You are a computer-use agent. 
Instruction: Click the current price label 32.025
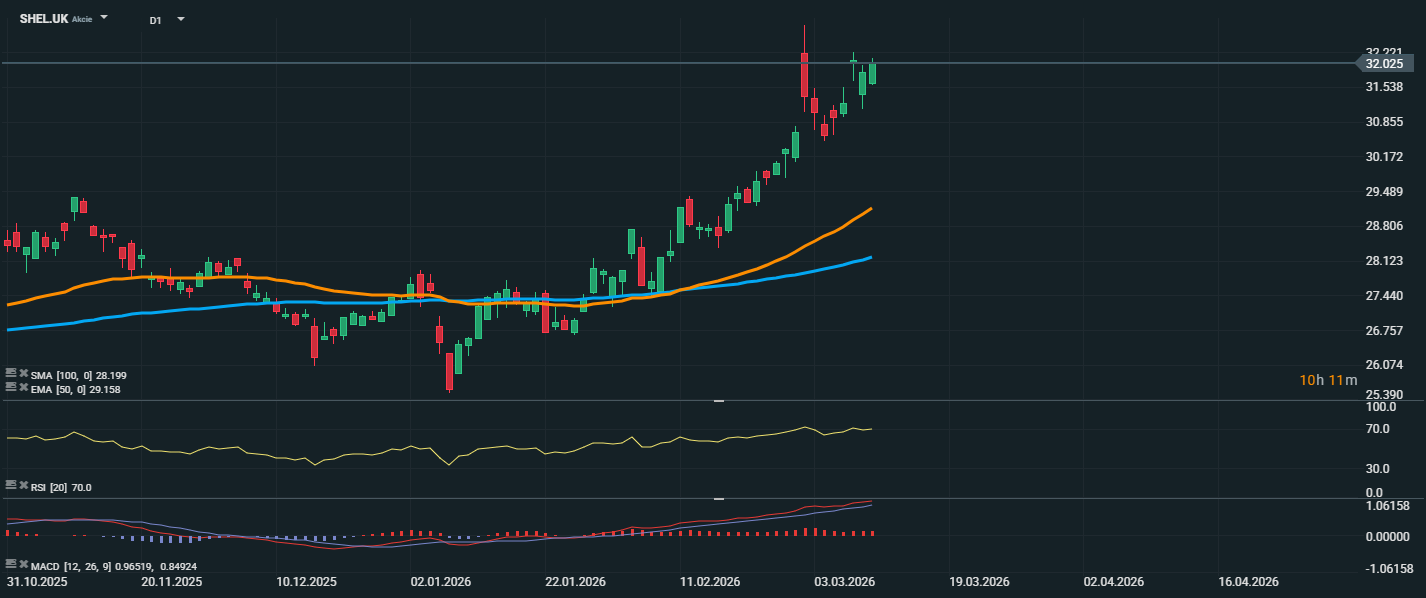tap(1385, 64)
